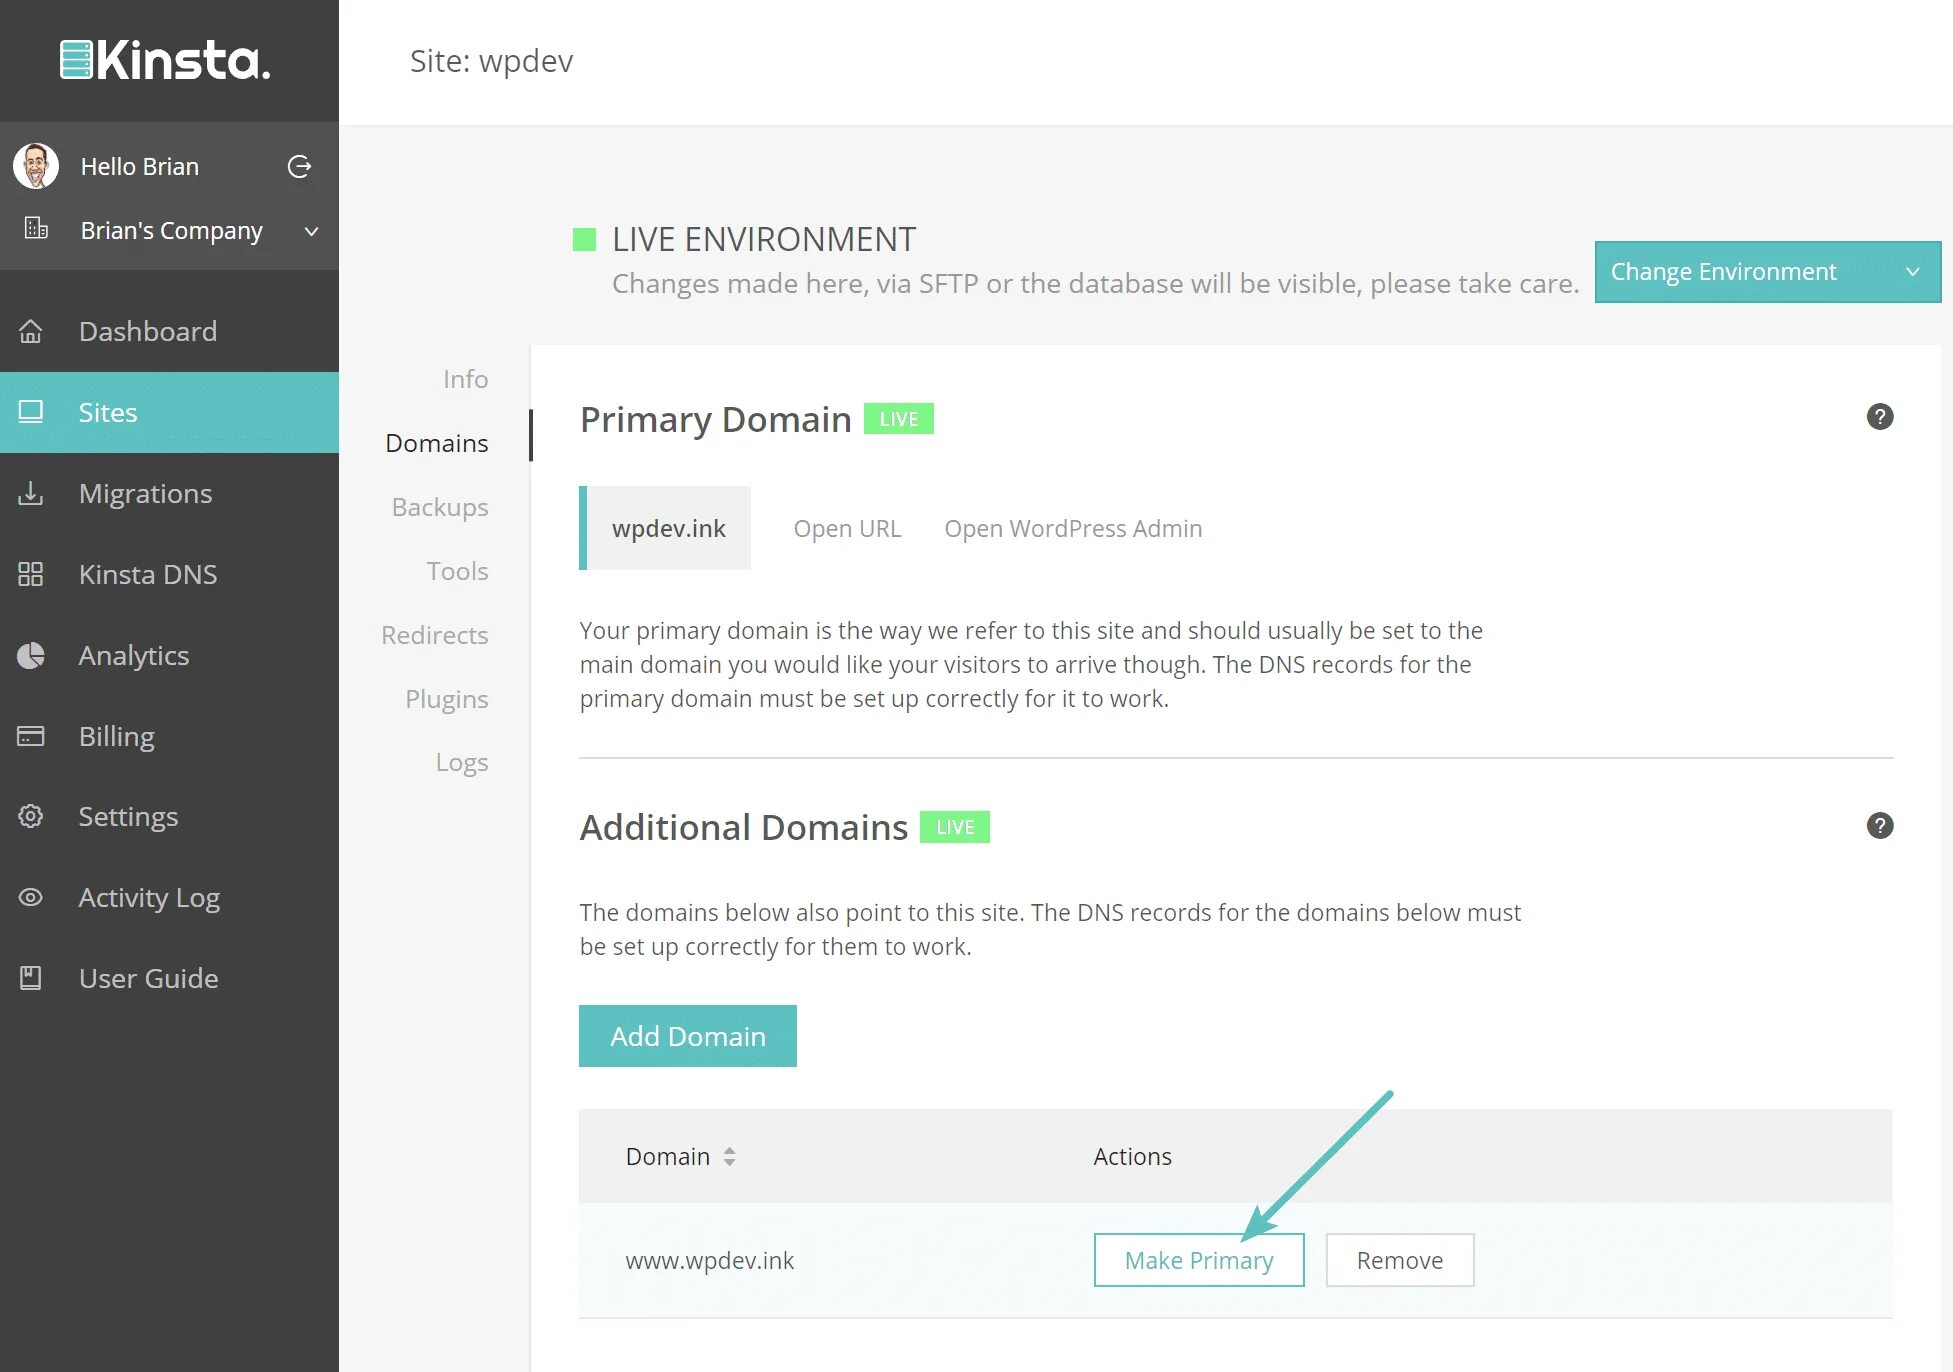Click the Activity Log eye icon
Screen dimensions: 1953x1372
click(x=31, y=898)
